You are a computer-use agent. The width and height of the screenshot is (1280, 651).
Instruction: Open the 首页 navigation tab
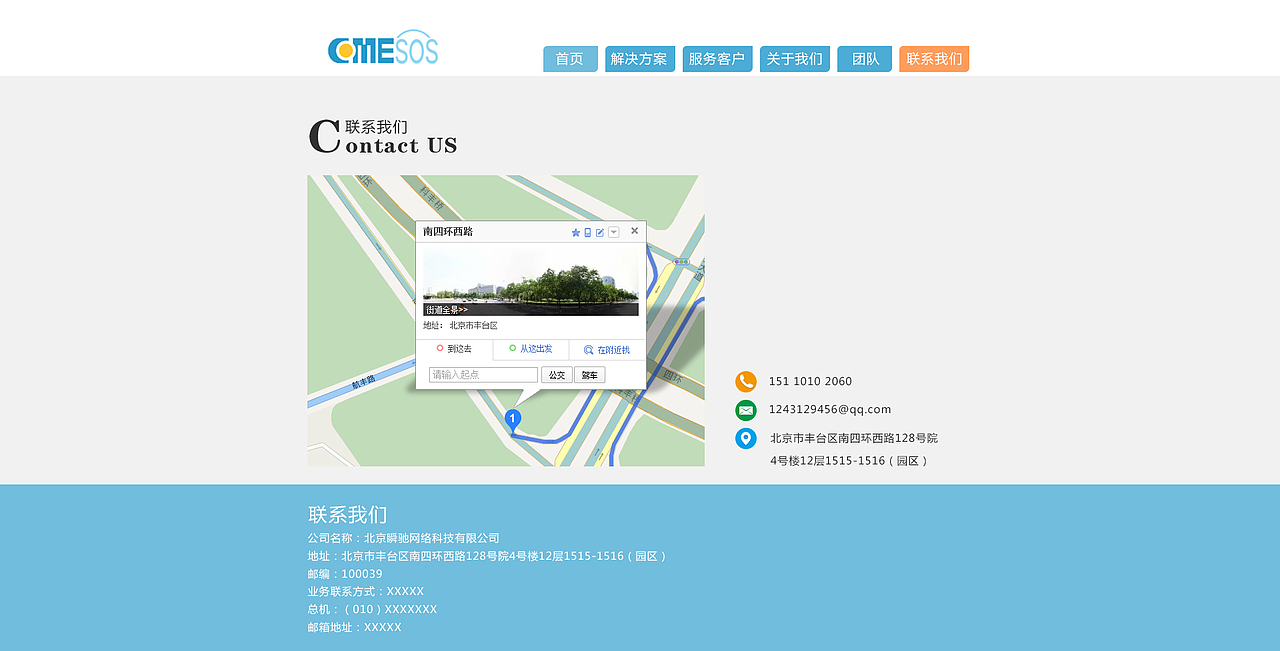[570, 59]
